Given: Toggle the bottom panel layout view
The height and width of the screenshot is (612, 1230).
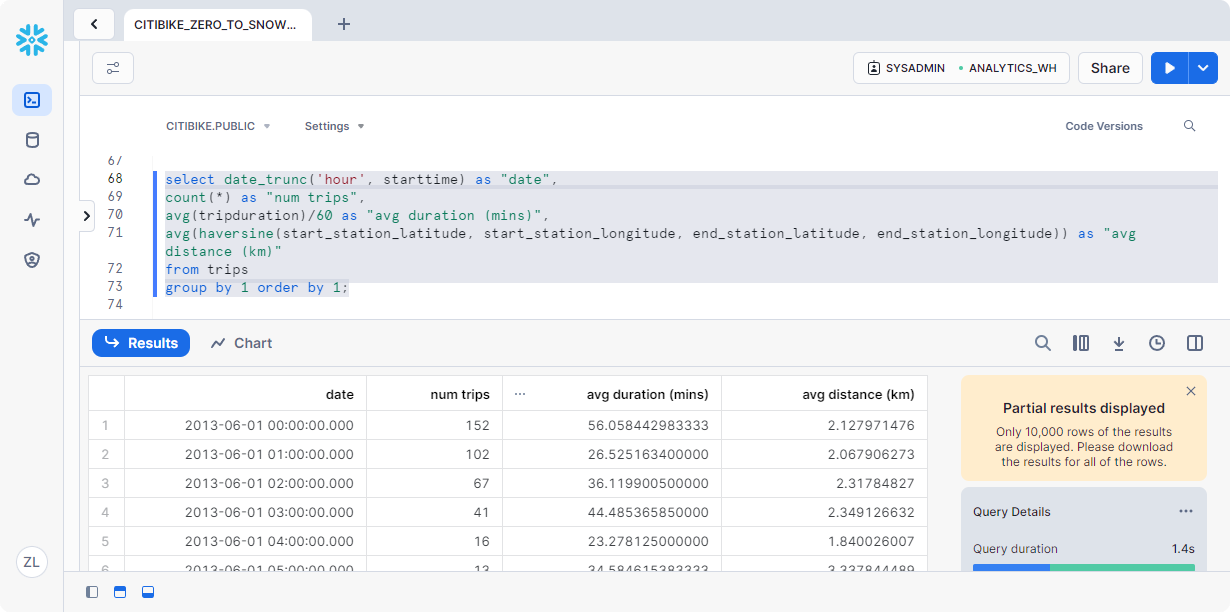Looking at the screenshot, I should coord(148,592).
